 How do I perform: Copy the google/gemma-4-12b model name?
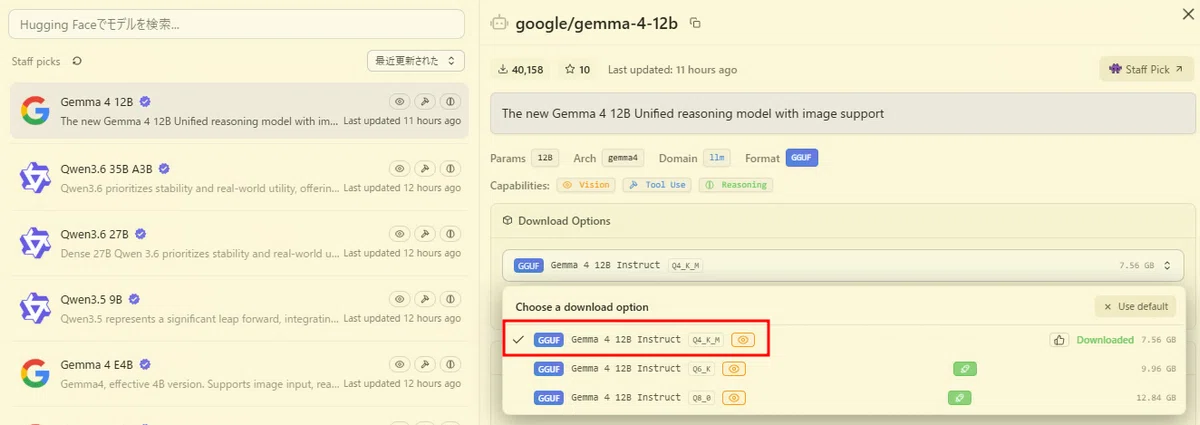coord(696,23)
